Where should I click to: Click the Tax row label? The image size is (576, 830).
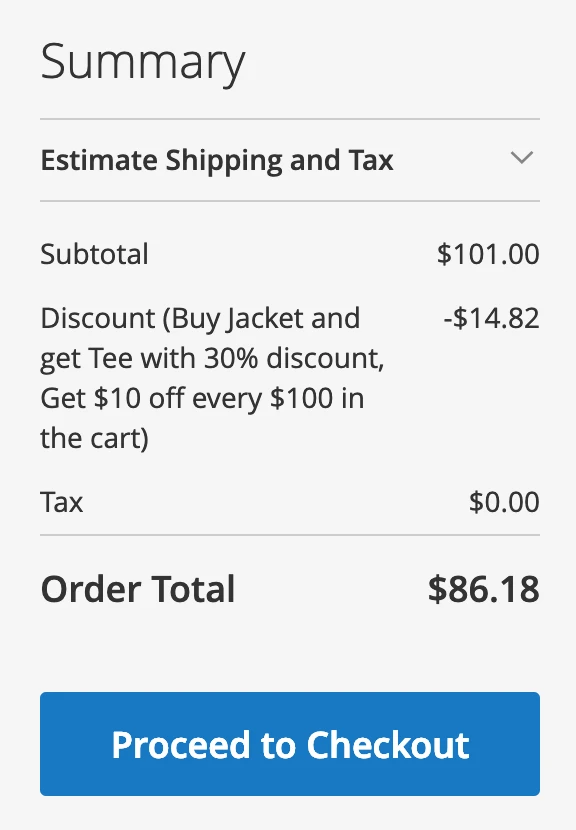(62, 502)
